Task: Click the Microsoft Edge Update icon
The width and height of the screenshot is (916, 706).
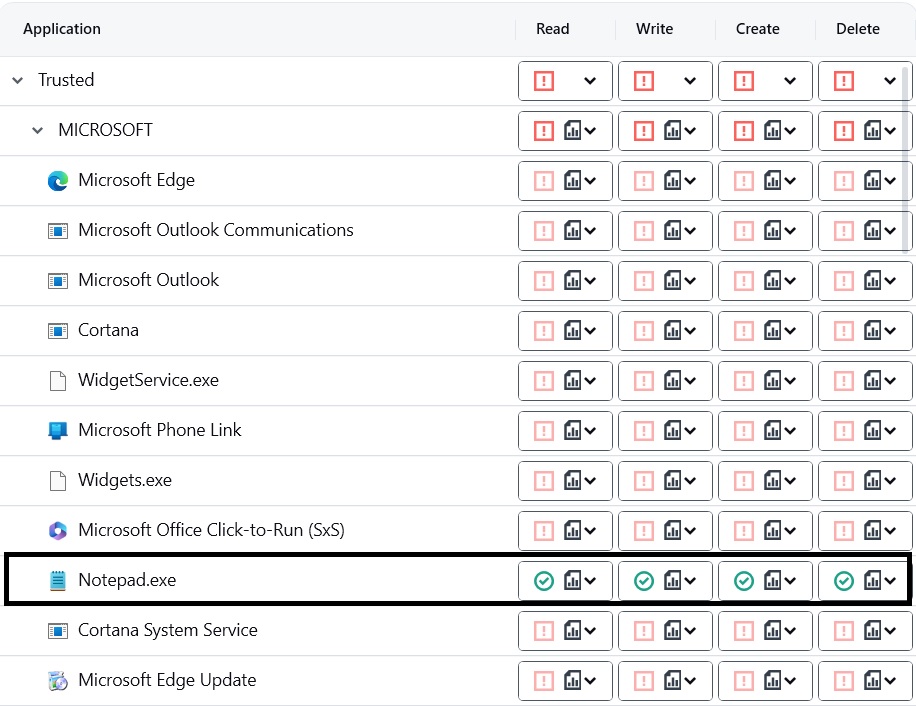Action: (x=58, y=681)
